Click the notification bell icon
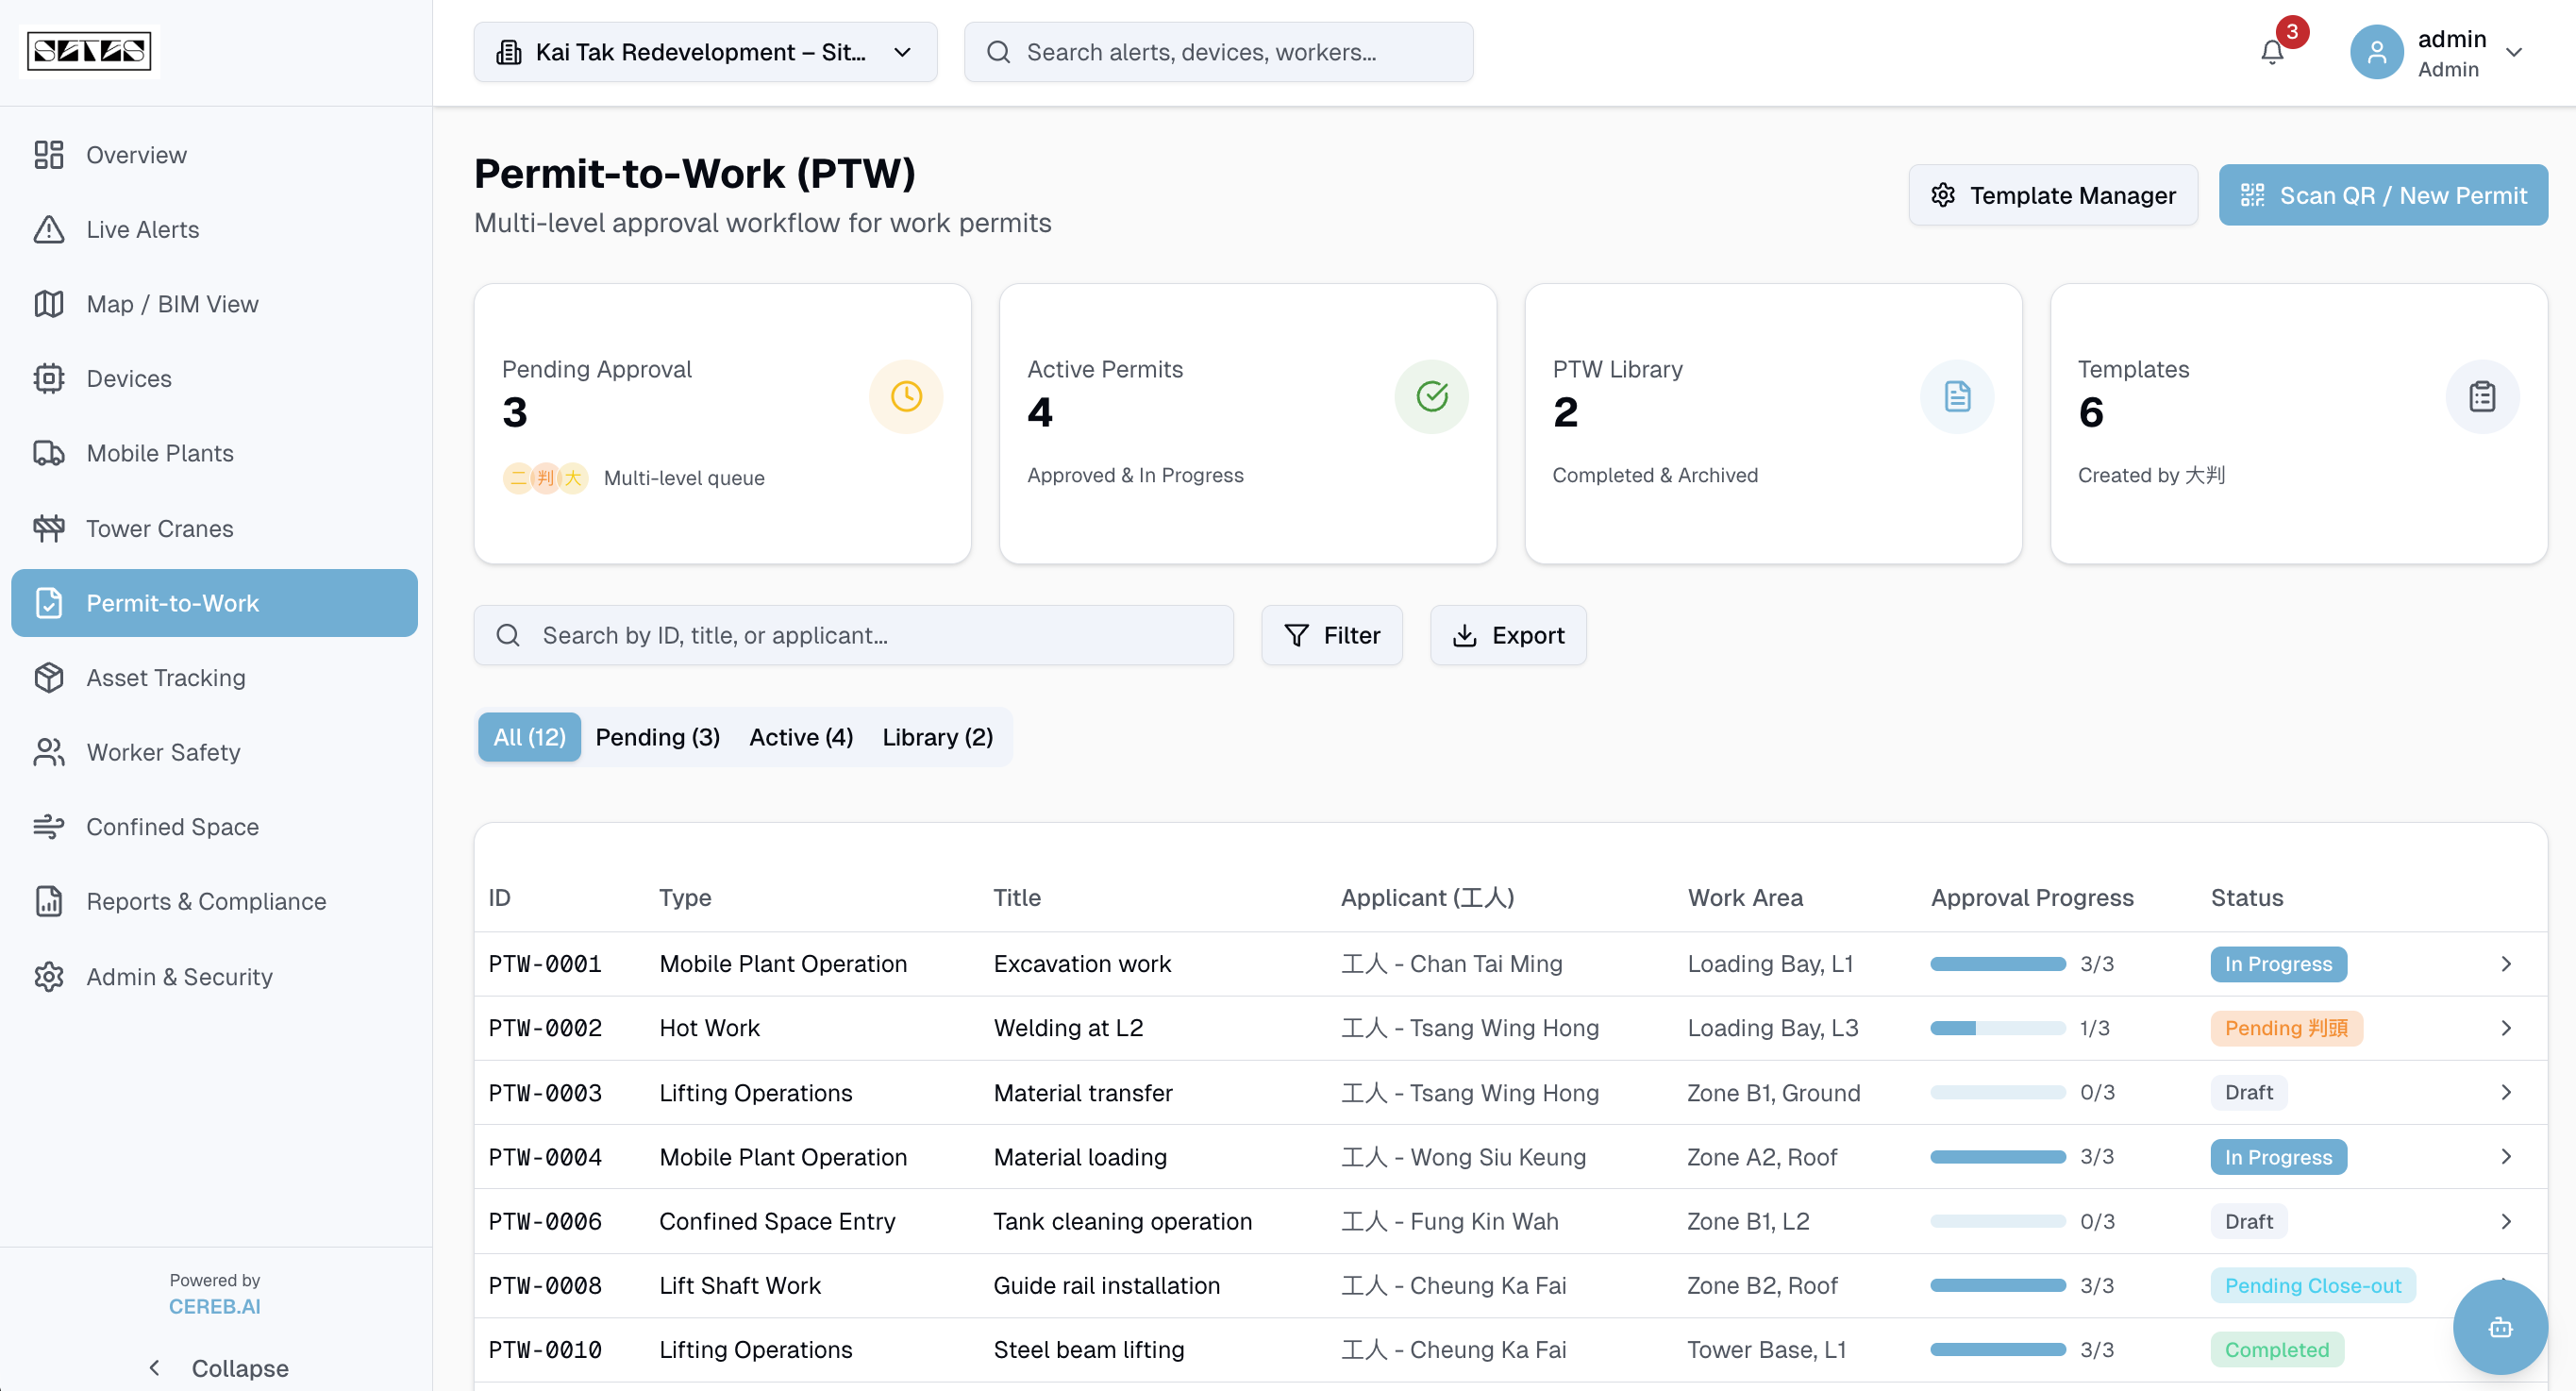 coord(2271,52)
